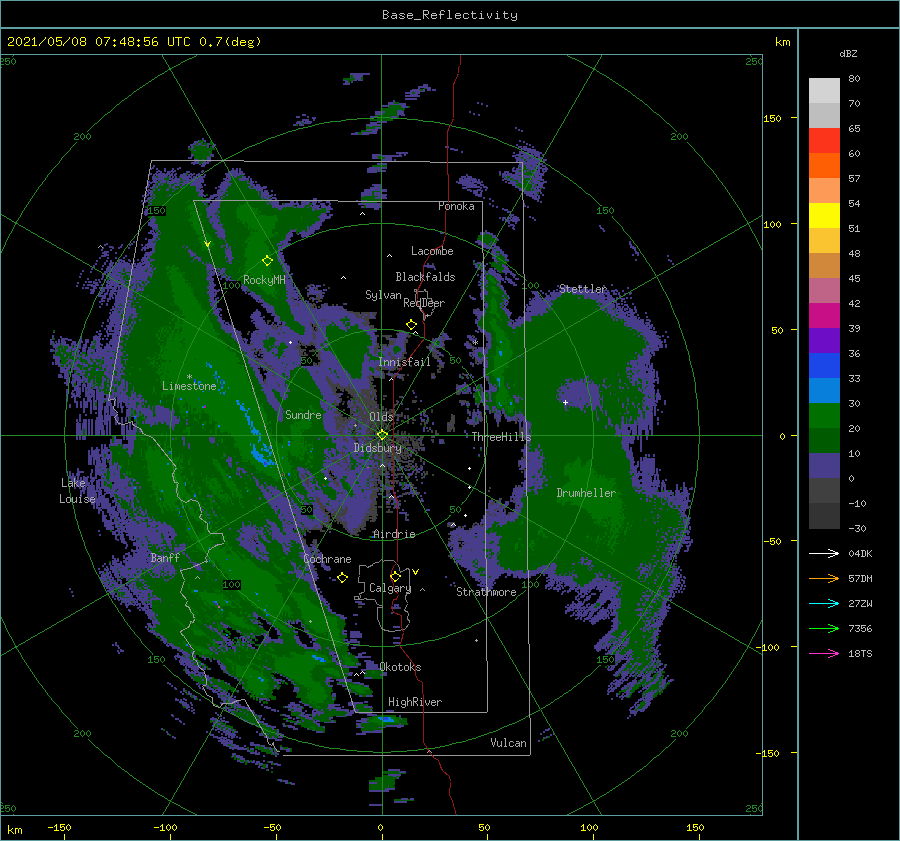The image size is (900, 841).
Task: Click the cyan 27ZW arrow in legend
Action: click(x=824, y=603)
